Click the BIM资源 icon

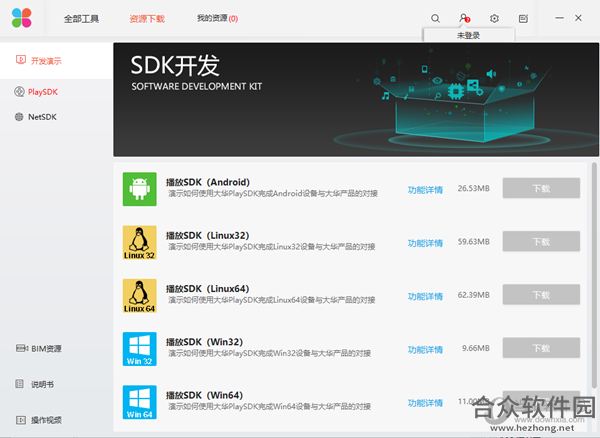tap(21, 348)
